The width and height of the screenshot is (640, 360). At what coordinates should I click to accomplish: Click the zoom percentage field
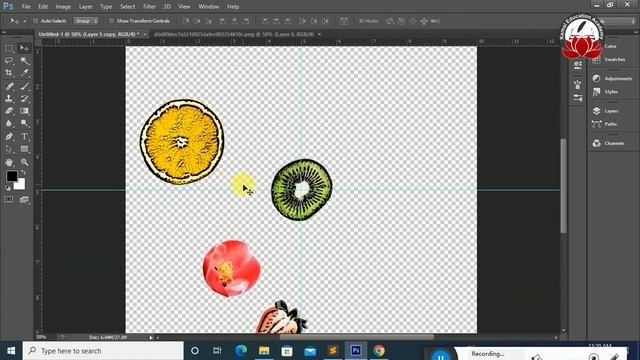[42, 338]
